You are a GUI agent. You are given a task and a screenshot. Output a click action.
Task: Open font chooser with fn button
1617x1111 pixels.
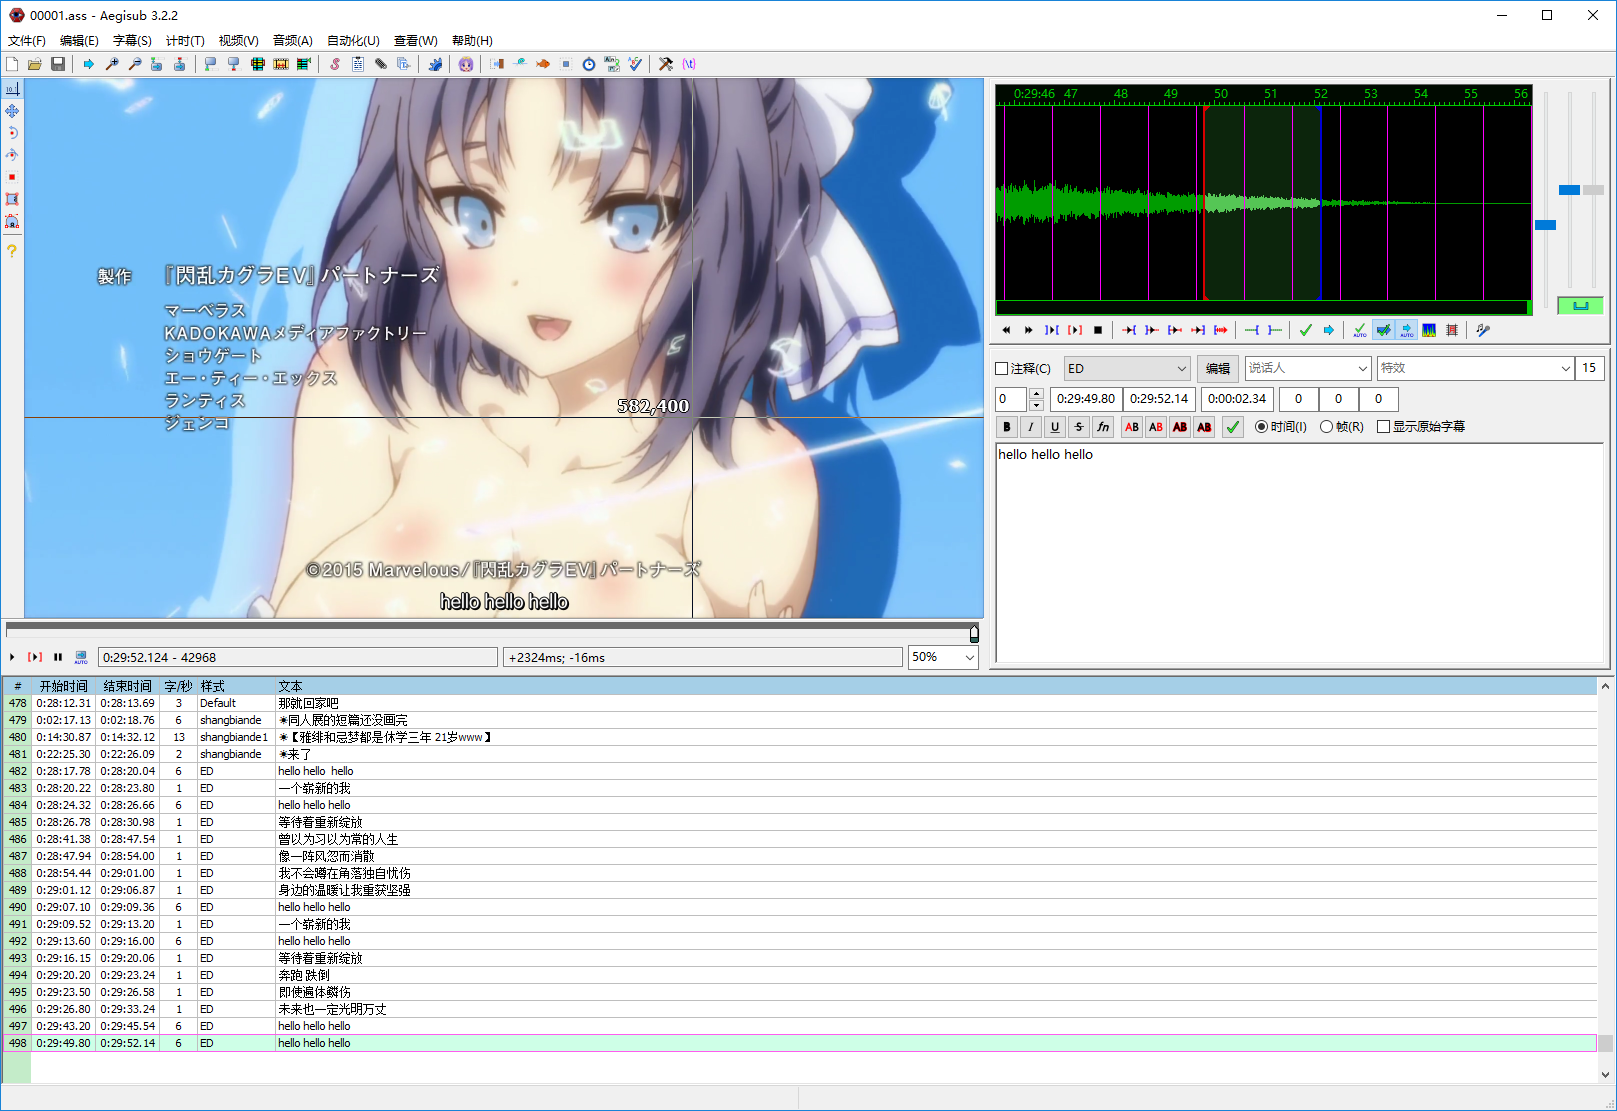(1103, 427)
